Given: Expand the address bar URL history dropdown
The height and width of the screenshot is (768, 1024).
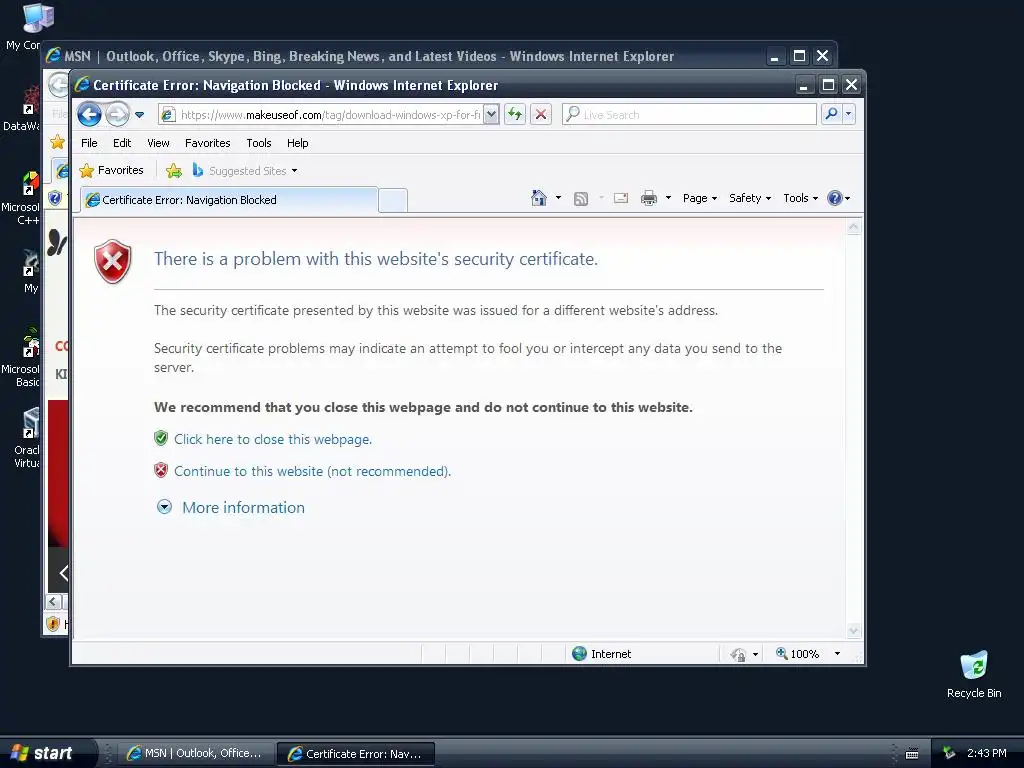Looking at the screenshot, I should pos(492,115).
